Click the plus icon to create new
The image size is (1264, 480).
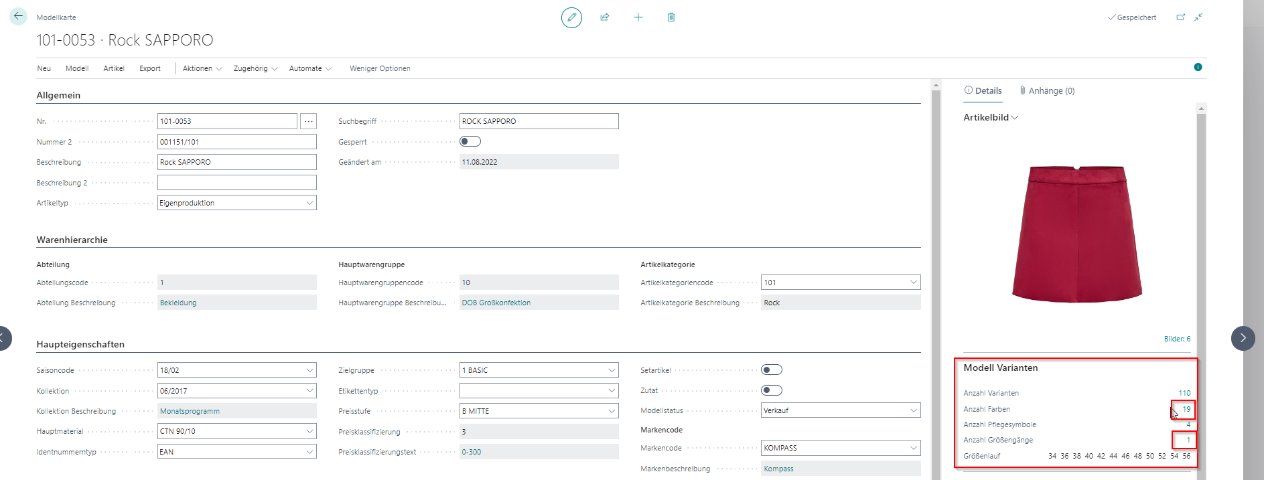pyautogui.click(x=638, y=17)
